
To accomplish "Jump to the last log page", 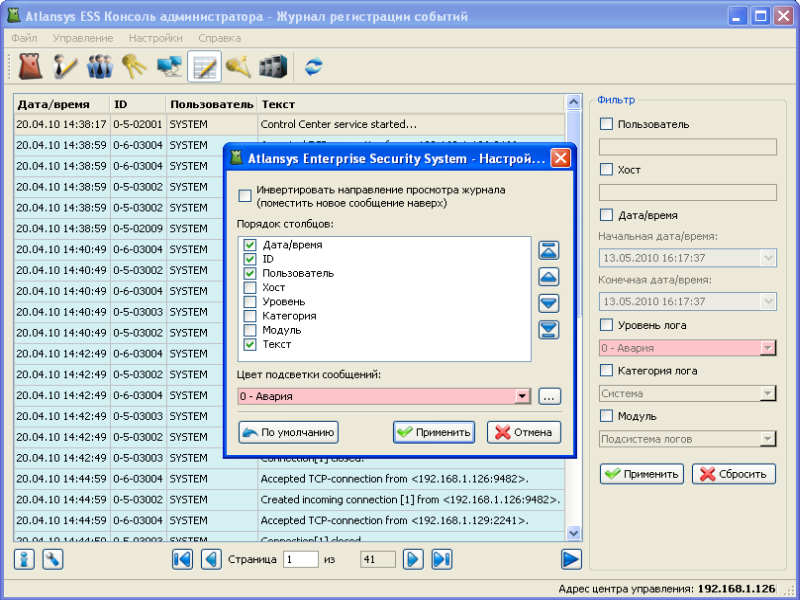I will click(442, 560).
